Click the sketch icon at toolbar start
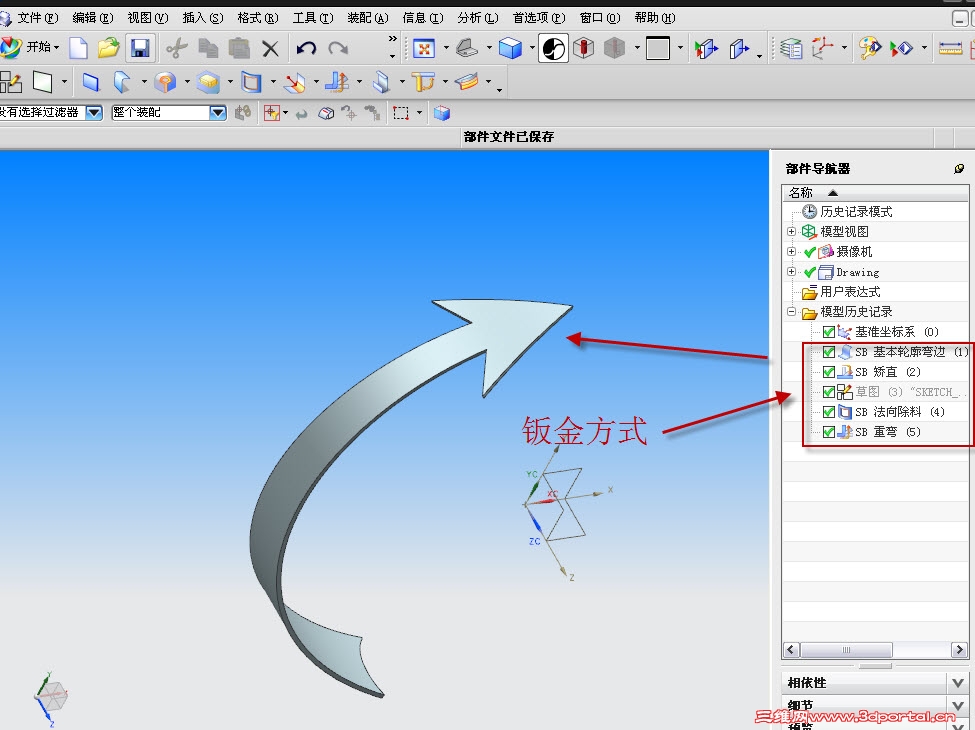The image size is (975, 730). coord(11,81)
